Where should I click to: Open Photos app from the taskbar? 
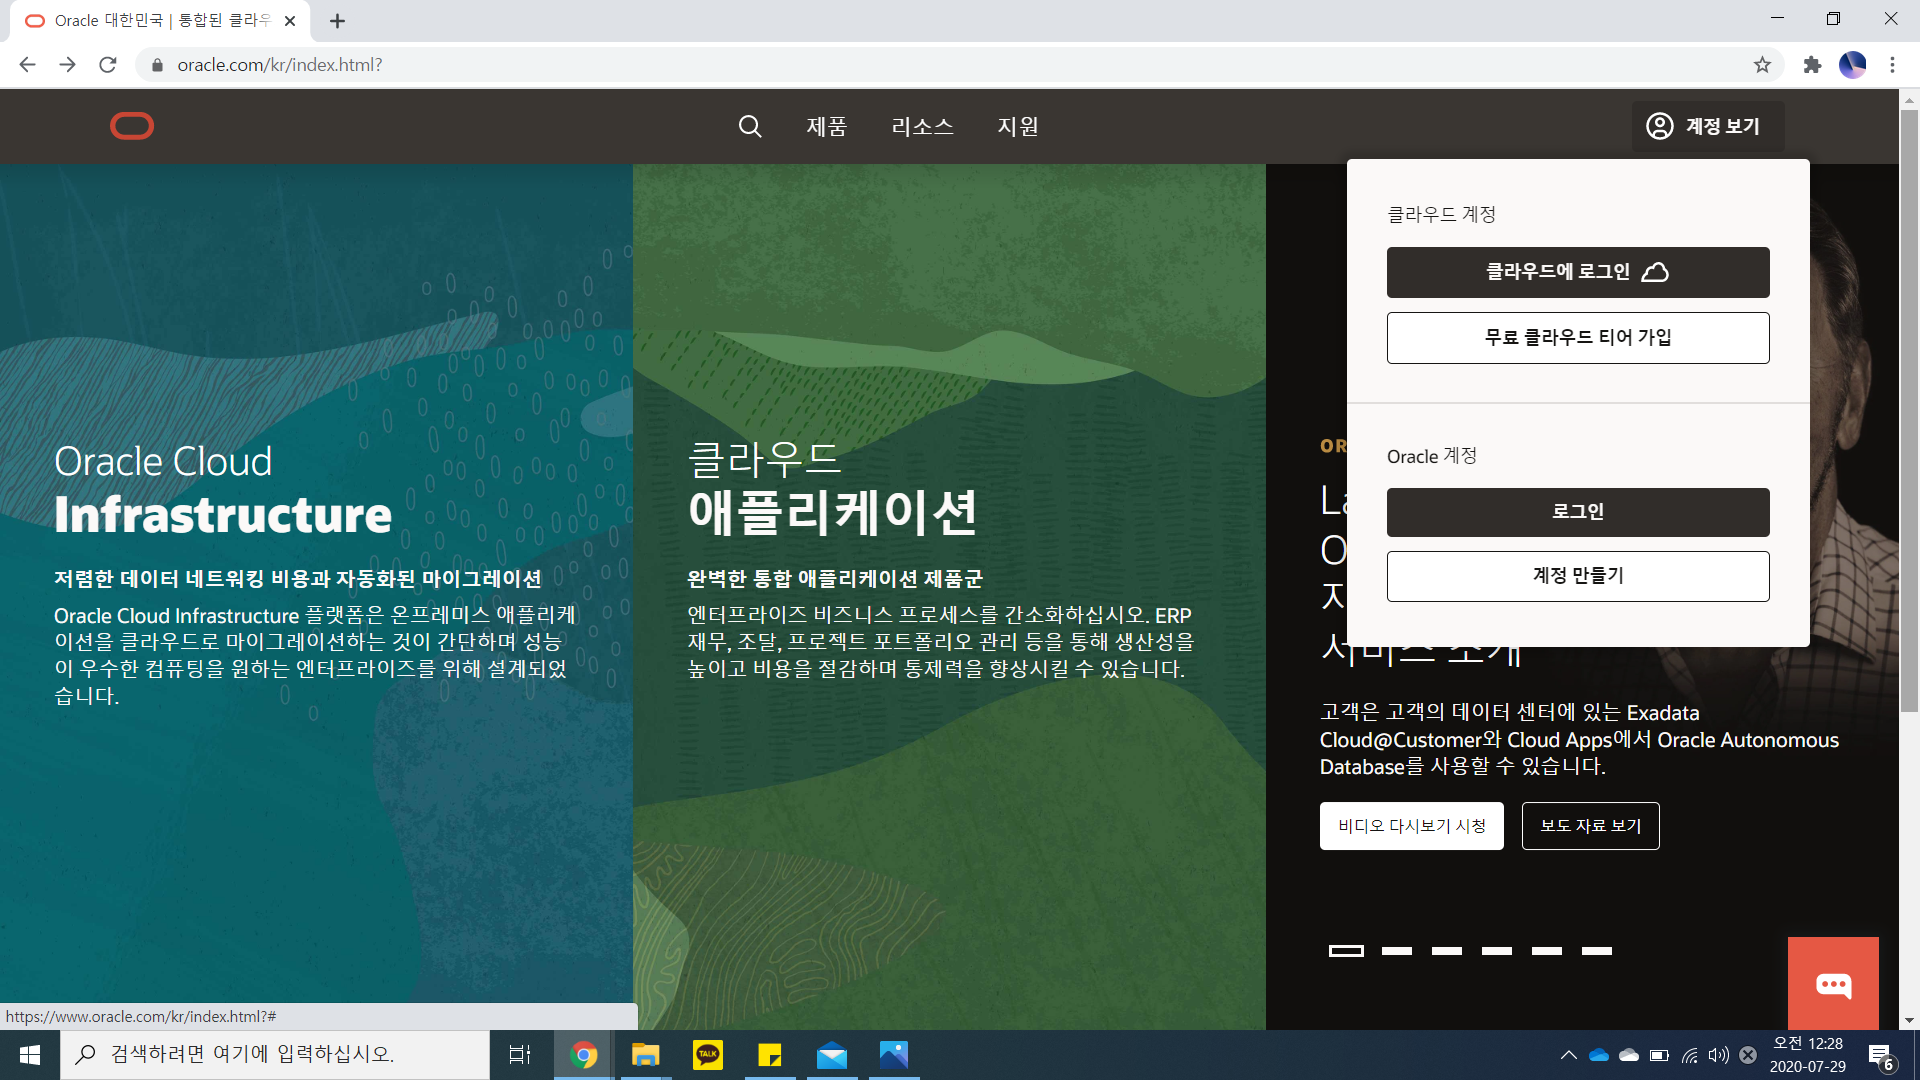click(x=894, y=1055)
